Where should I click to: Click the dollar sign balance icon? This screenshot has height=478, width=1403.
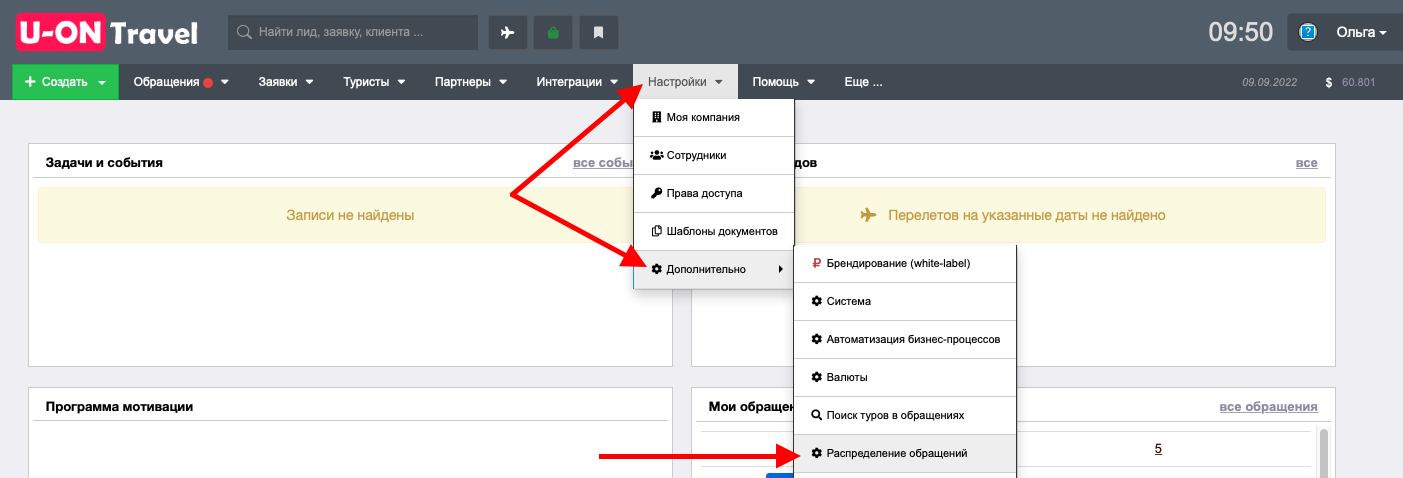tap(1329, 82)
